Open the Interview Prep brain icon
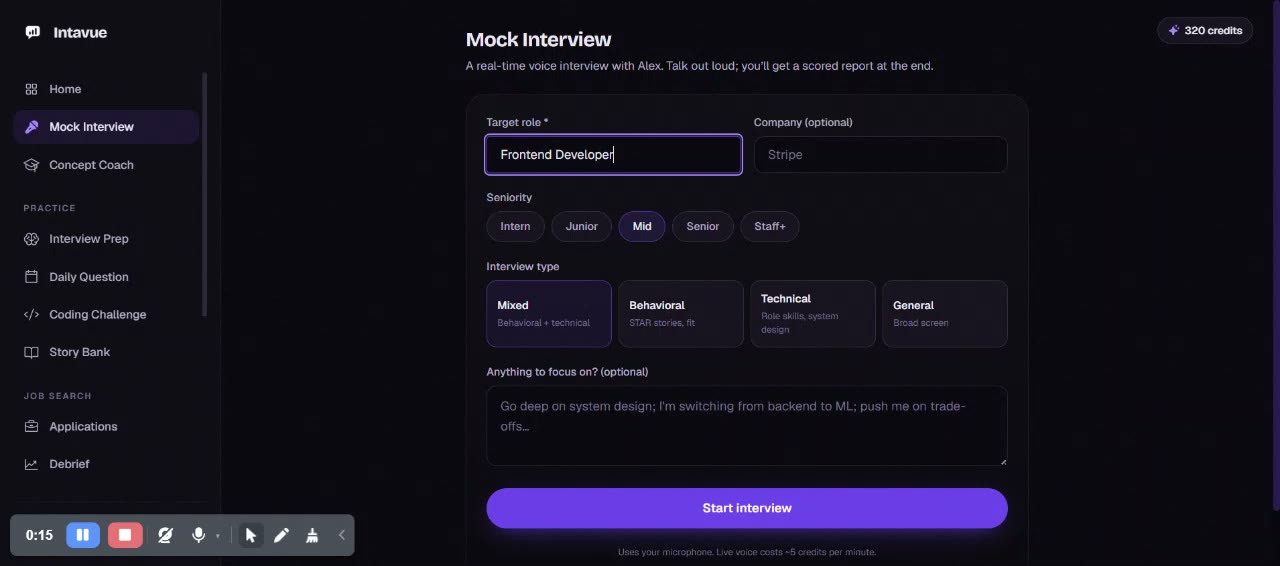This screenshot has height=566, width=1280. click(31, 239)
